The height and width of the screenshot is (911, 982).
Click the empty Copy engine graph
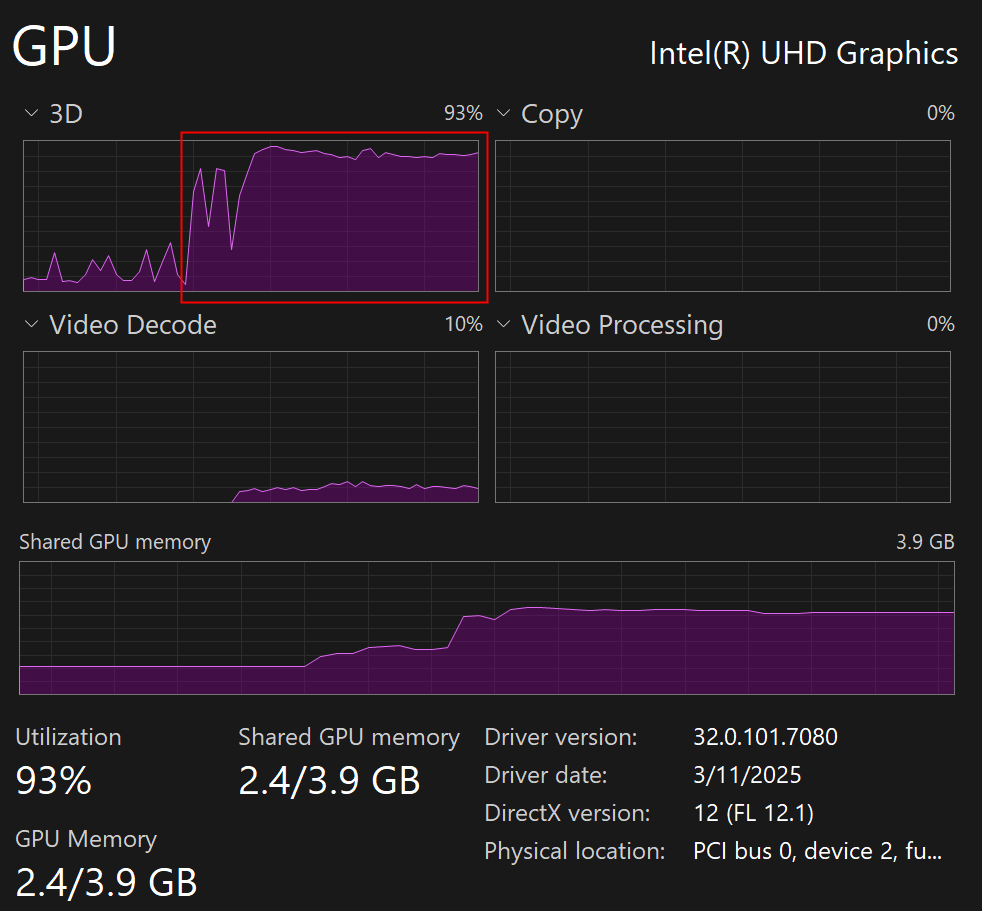coord(722,216)
